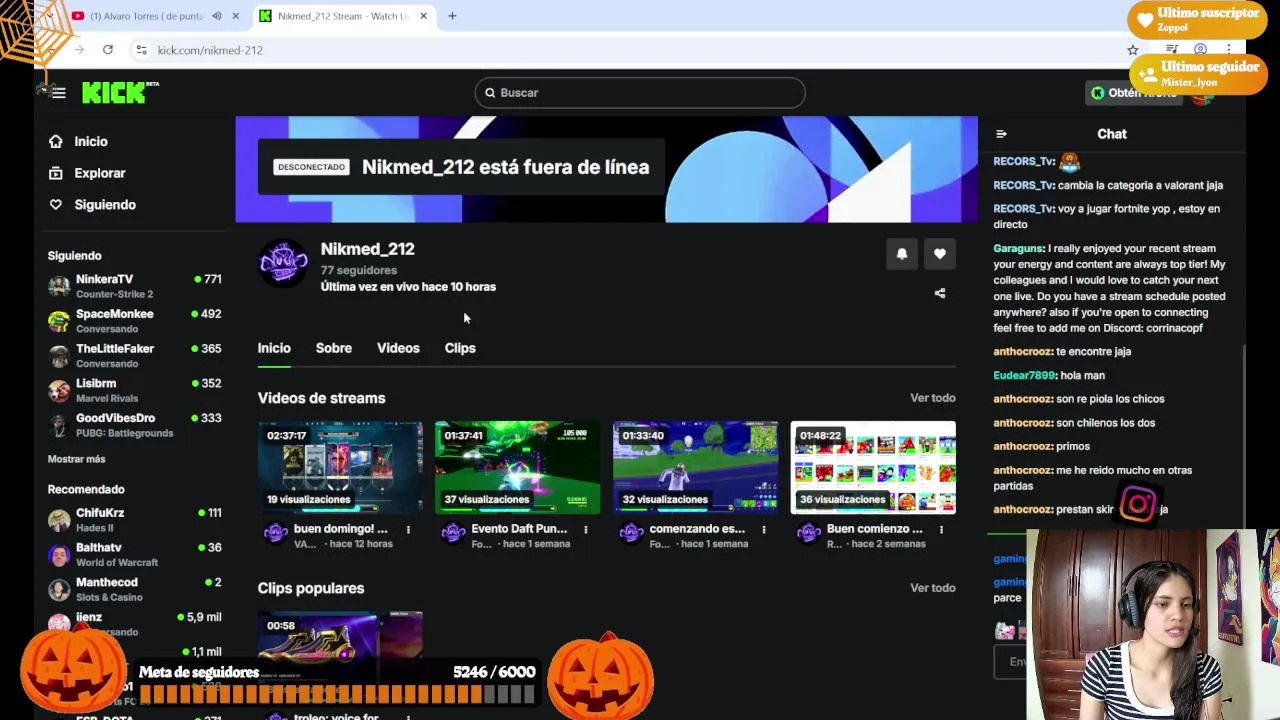
Task: Select the Videos channel tab
Action: tap(398, 348)
